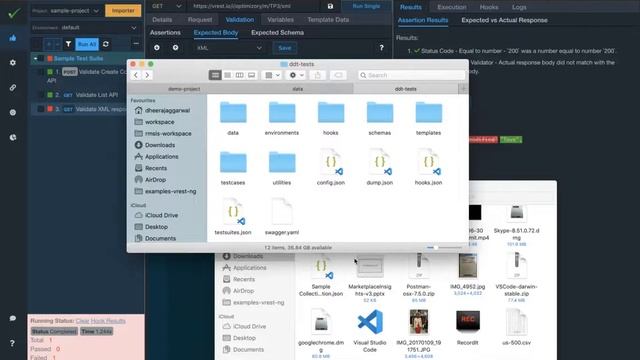
Task: Open the chat bubble icon in left sidebar
Action: 13,318
